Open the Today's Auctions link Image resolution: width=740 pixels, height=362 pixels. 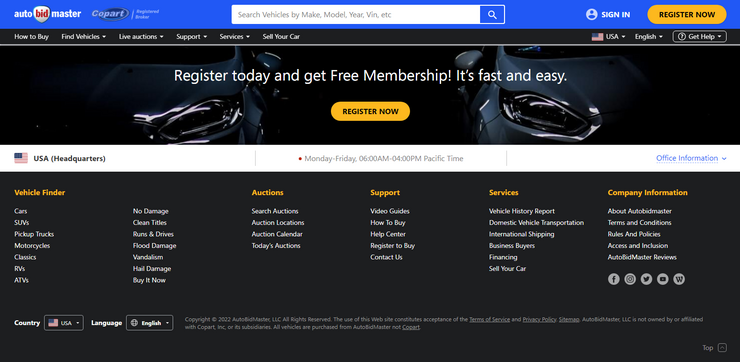click(276, 245)
